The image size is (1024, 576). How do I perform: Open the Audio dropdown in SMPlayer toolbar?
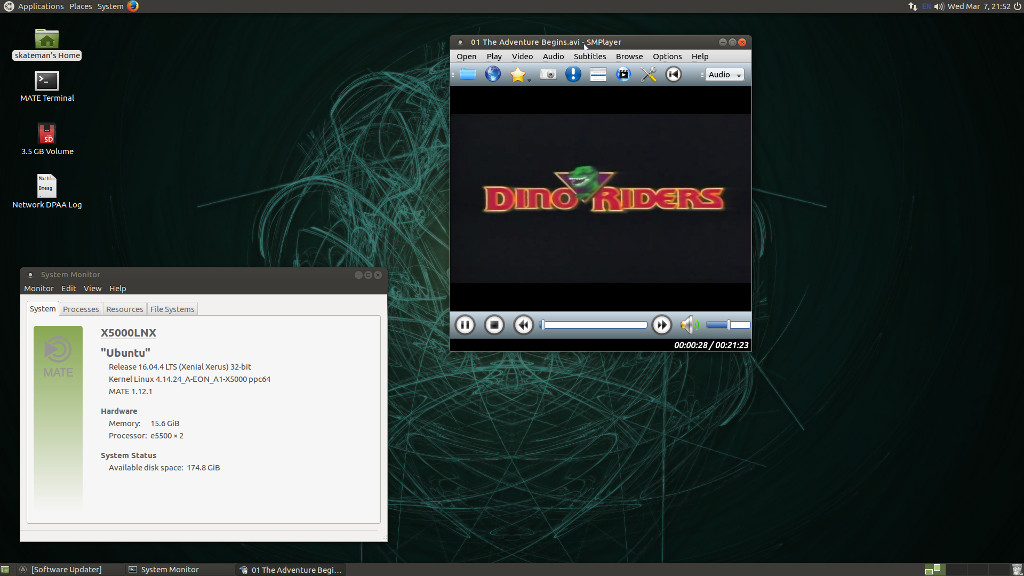point(724,74)
